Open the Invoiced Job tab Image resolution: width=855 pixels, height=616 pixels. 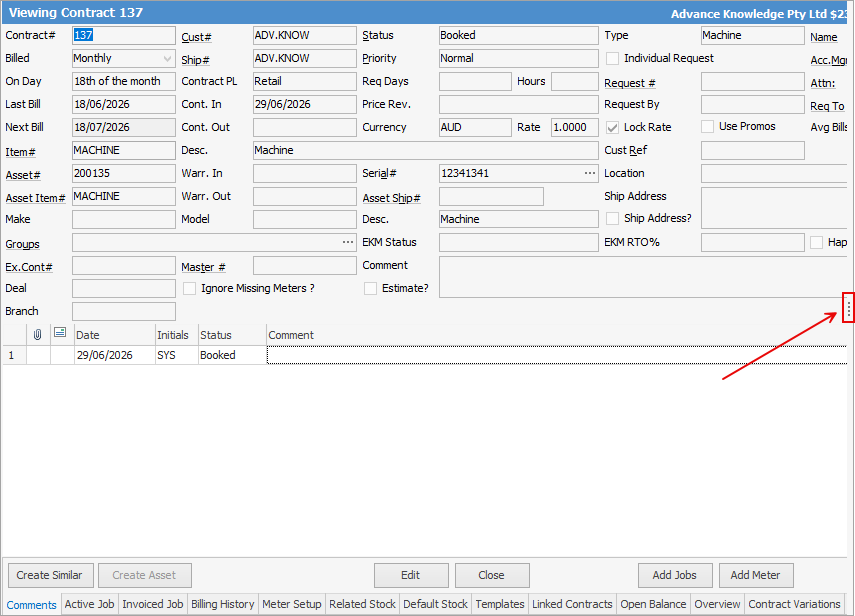(x=153, y=604)
